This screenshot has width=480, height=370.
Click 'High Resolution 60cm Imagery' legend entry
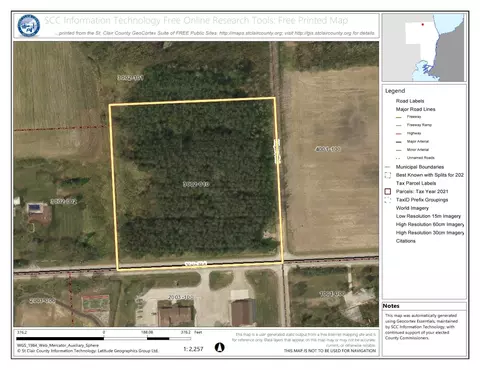pos(430,224)
